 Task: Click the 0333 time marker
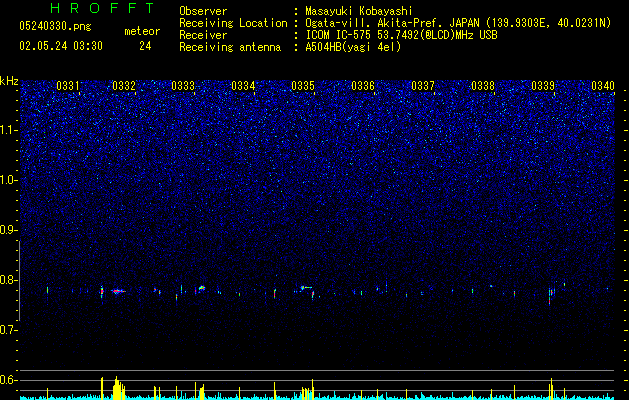tap(183, 85)
